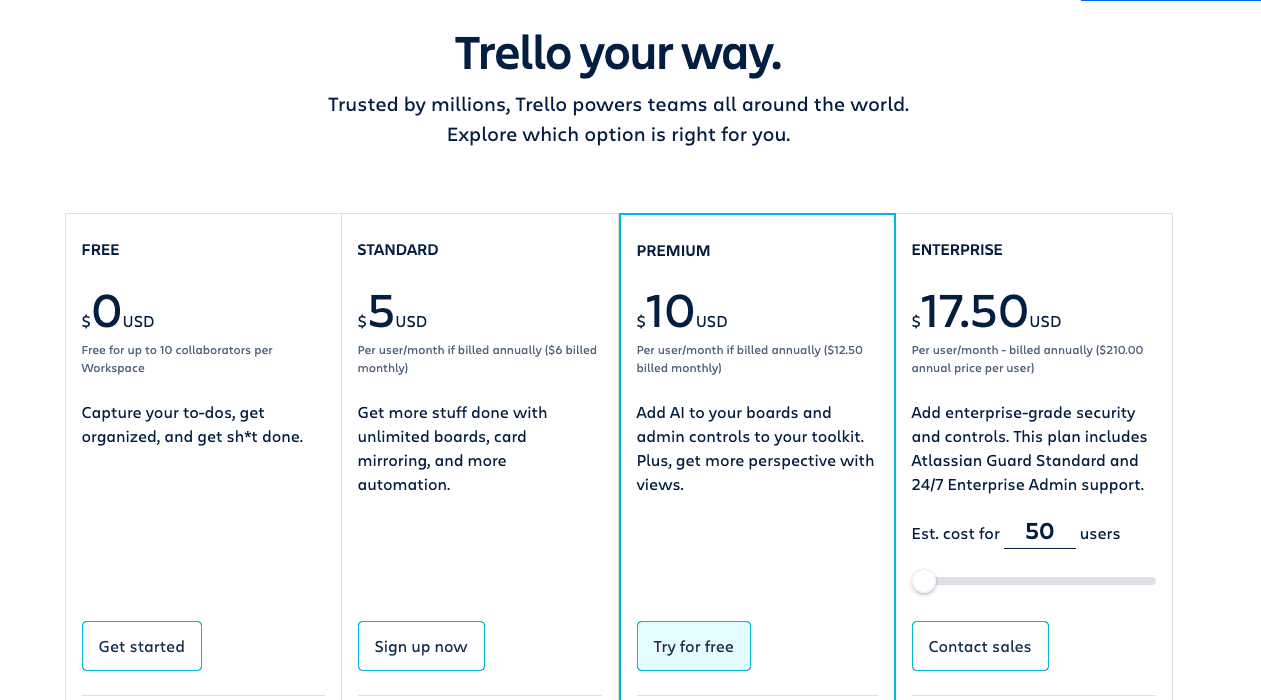The image size is (1261, 700).
Task: Click the ENTERPRISE plan heading
Action: pyautogui.click(x=957, y=249)
